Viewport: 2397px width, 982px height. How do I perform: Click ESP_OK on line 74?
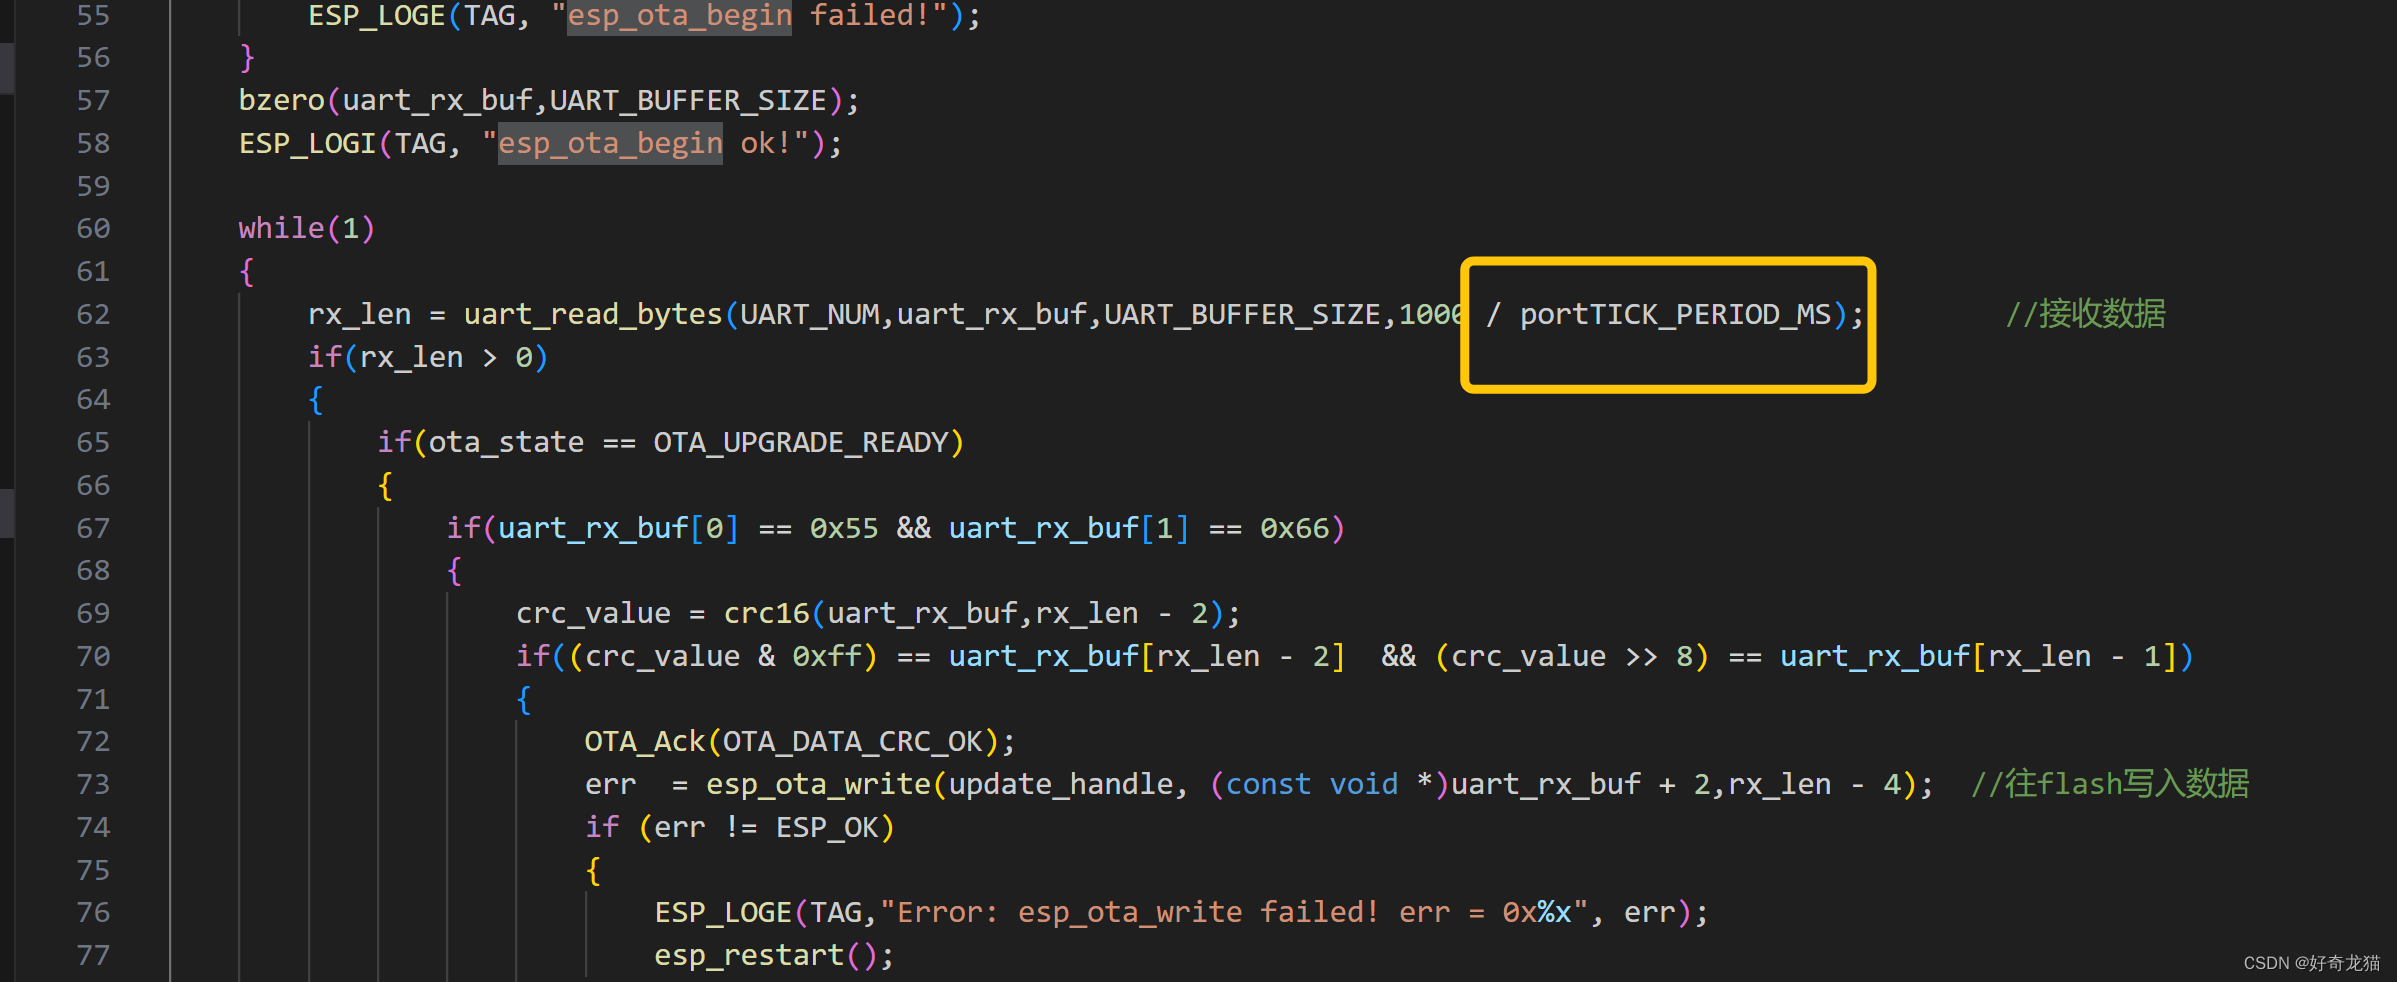(827, 828)
